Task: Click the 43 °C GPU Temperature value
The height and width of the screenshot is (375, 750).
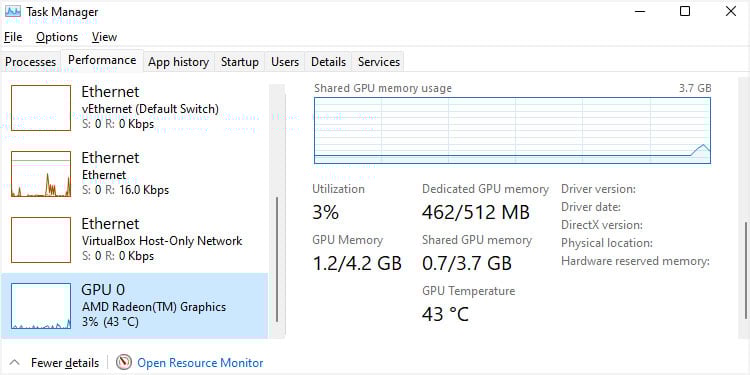Action: click(x=445, y=314)
